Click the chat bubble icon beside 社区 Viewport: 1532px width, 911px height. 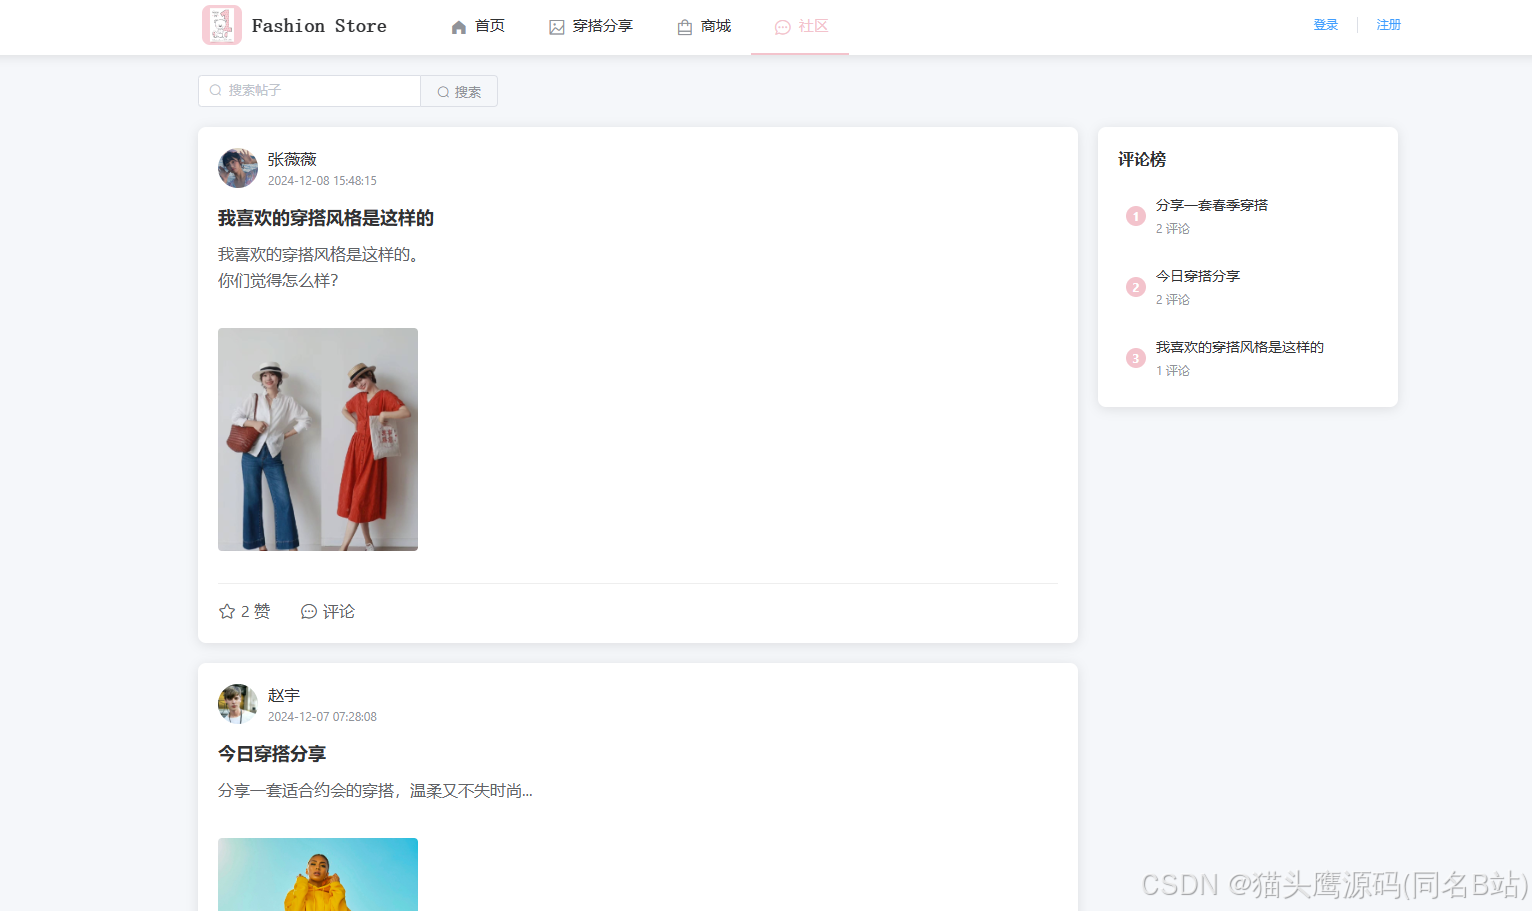(x=783, y=27)
